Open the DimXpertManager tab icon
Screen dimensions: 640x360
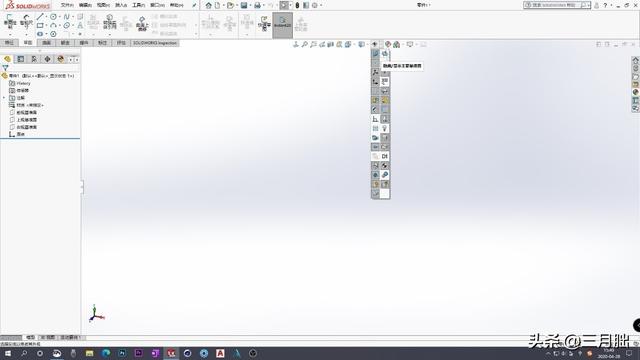coord(47,59)
